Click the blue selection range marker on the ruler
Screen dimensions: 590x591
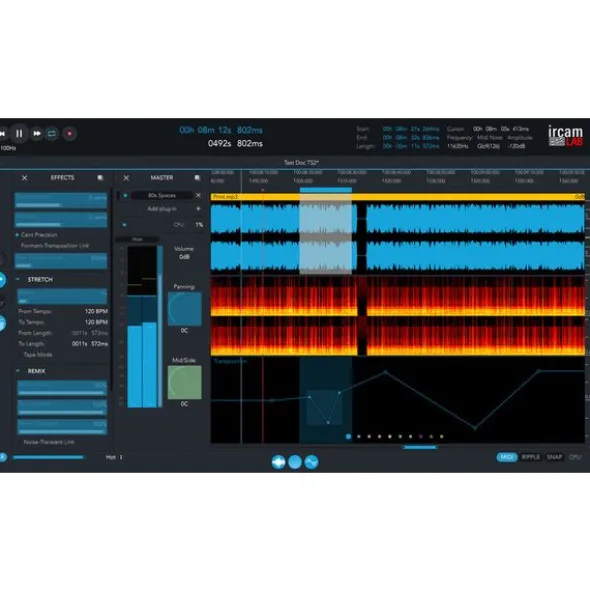326,190
